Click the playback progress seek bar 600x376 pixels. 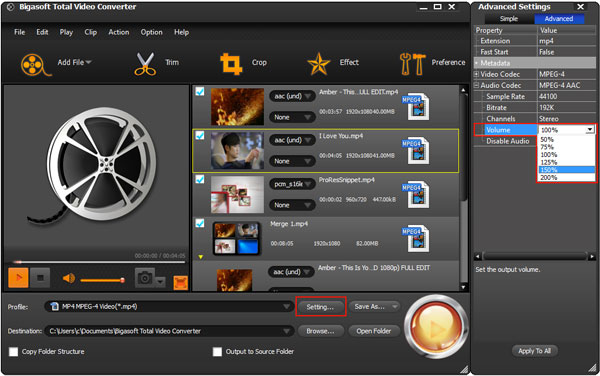[x=99, y=262]
